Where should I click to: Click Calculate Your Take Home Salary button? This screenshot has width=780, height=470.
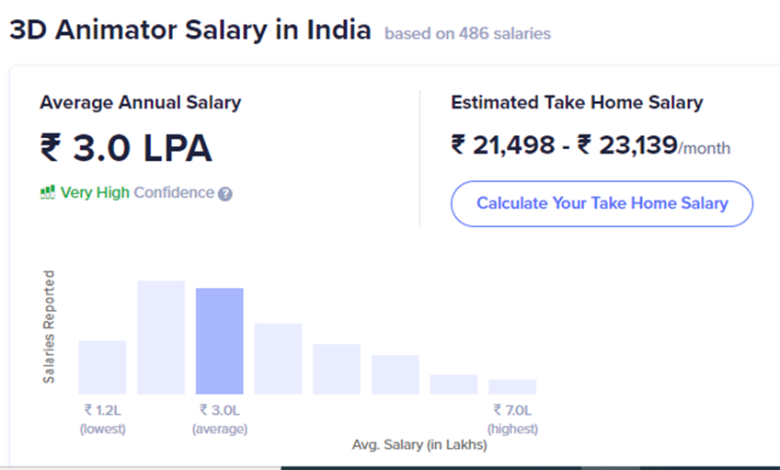point(602,203)
